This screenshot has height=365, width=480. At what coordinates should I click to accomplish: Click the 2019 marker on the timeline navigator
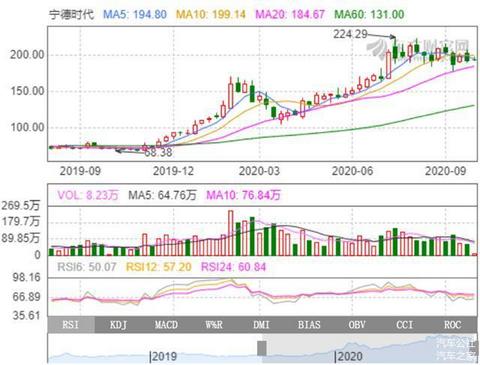[163, 356]
